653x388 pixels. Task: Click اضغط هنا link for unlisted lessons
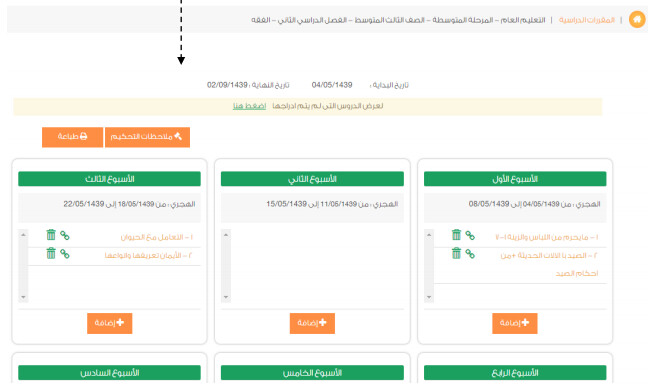tap(249, 106)
